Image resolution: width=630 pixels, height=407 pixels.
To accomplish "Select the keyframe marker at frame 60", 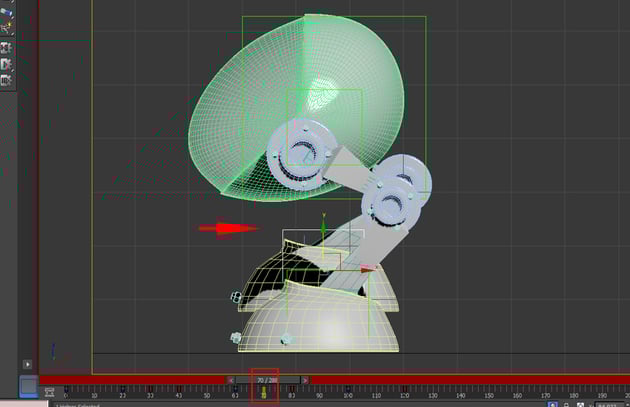I will point(235,389).
